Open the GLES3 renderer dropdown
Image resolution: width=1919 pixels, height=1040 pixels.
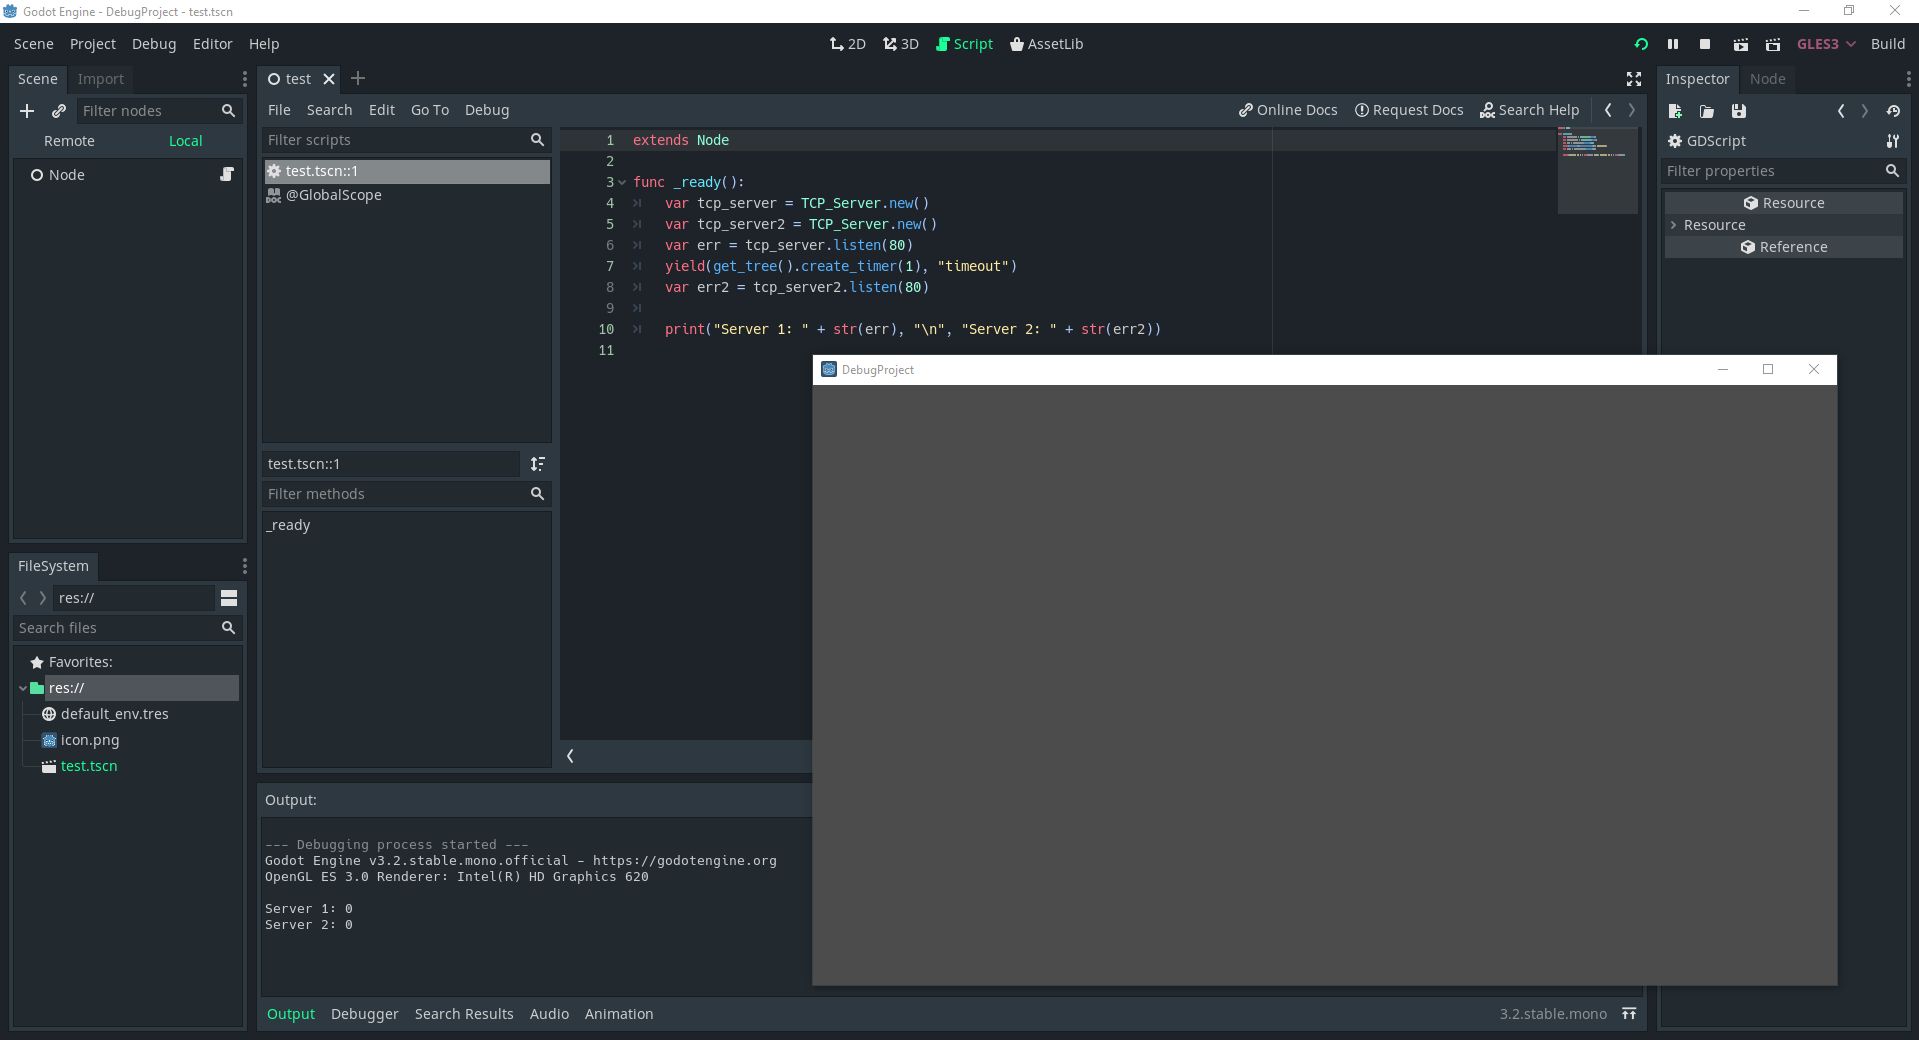(x=1826, y=44)
